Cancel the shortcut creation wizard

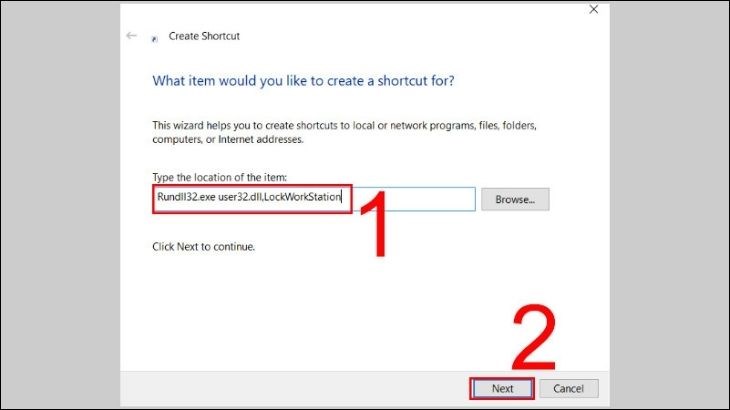click(568, 388)
